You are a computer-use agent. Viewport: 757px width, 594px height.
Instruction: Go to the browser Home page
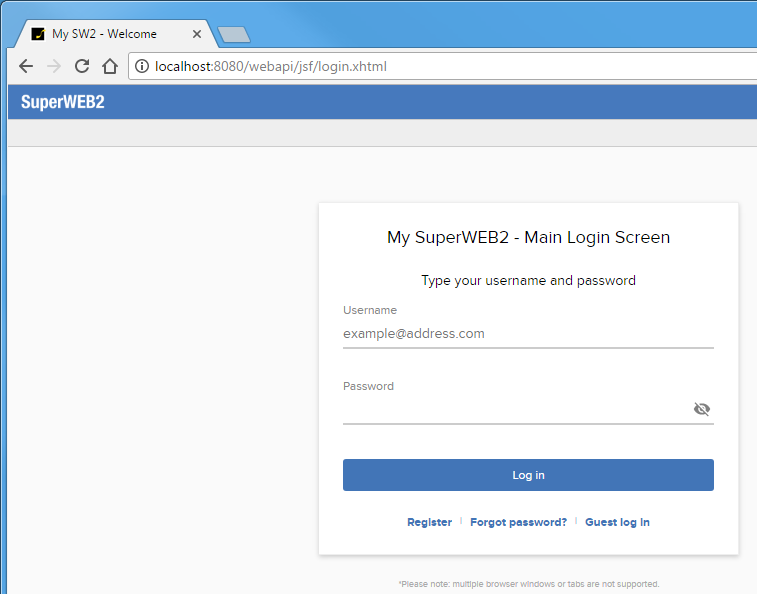point(110,67)
